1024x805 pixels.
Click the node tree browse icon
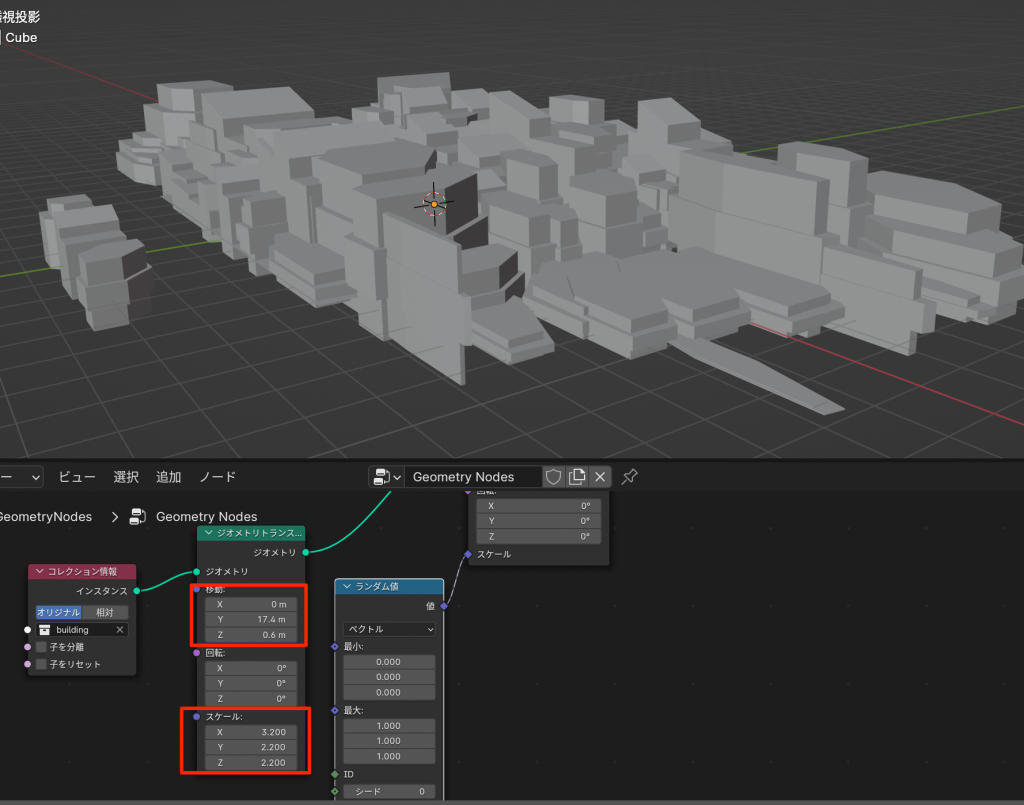[385, 477]
